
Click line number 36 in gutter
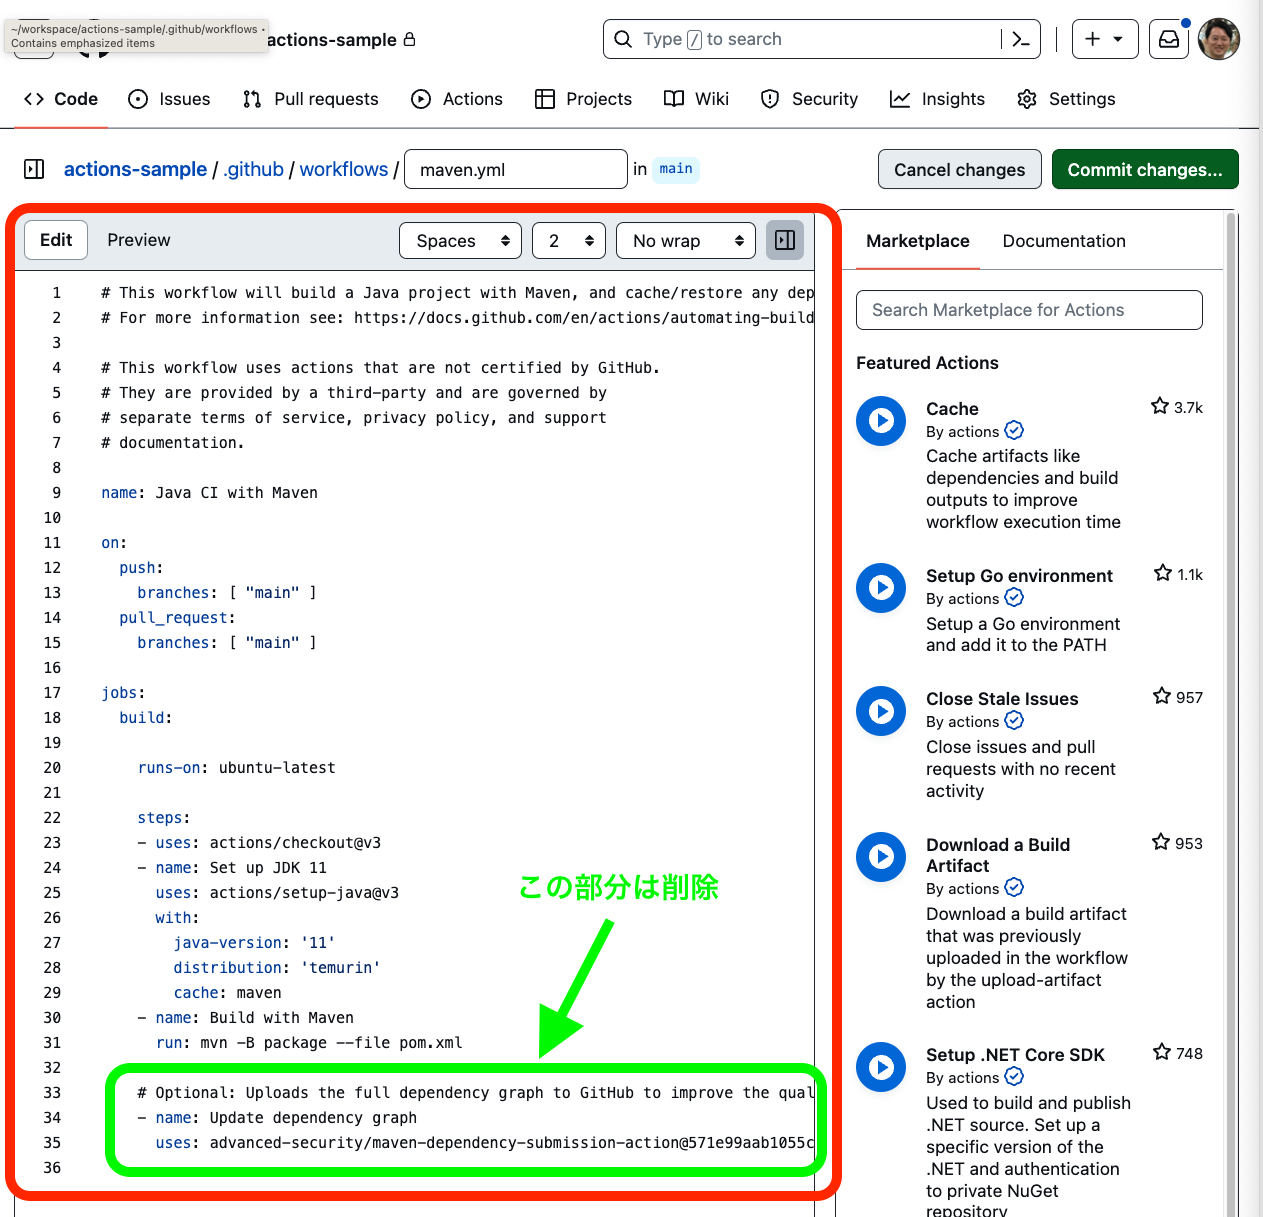pyautogui.click(x=52, y=1168)
